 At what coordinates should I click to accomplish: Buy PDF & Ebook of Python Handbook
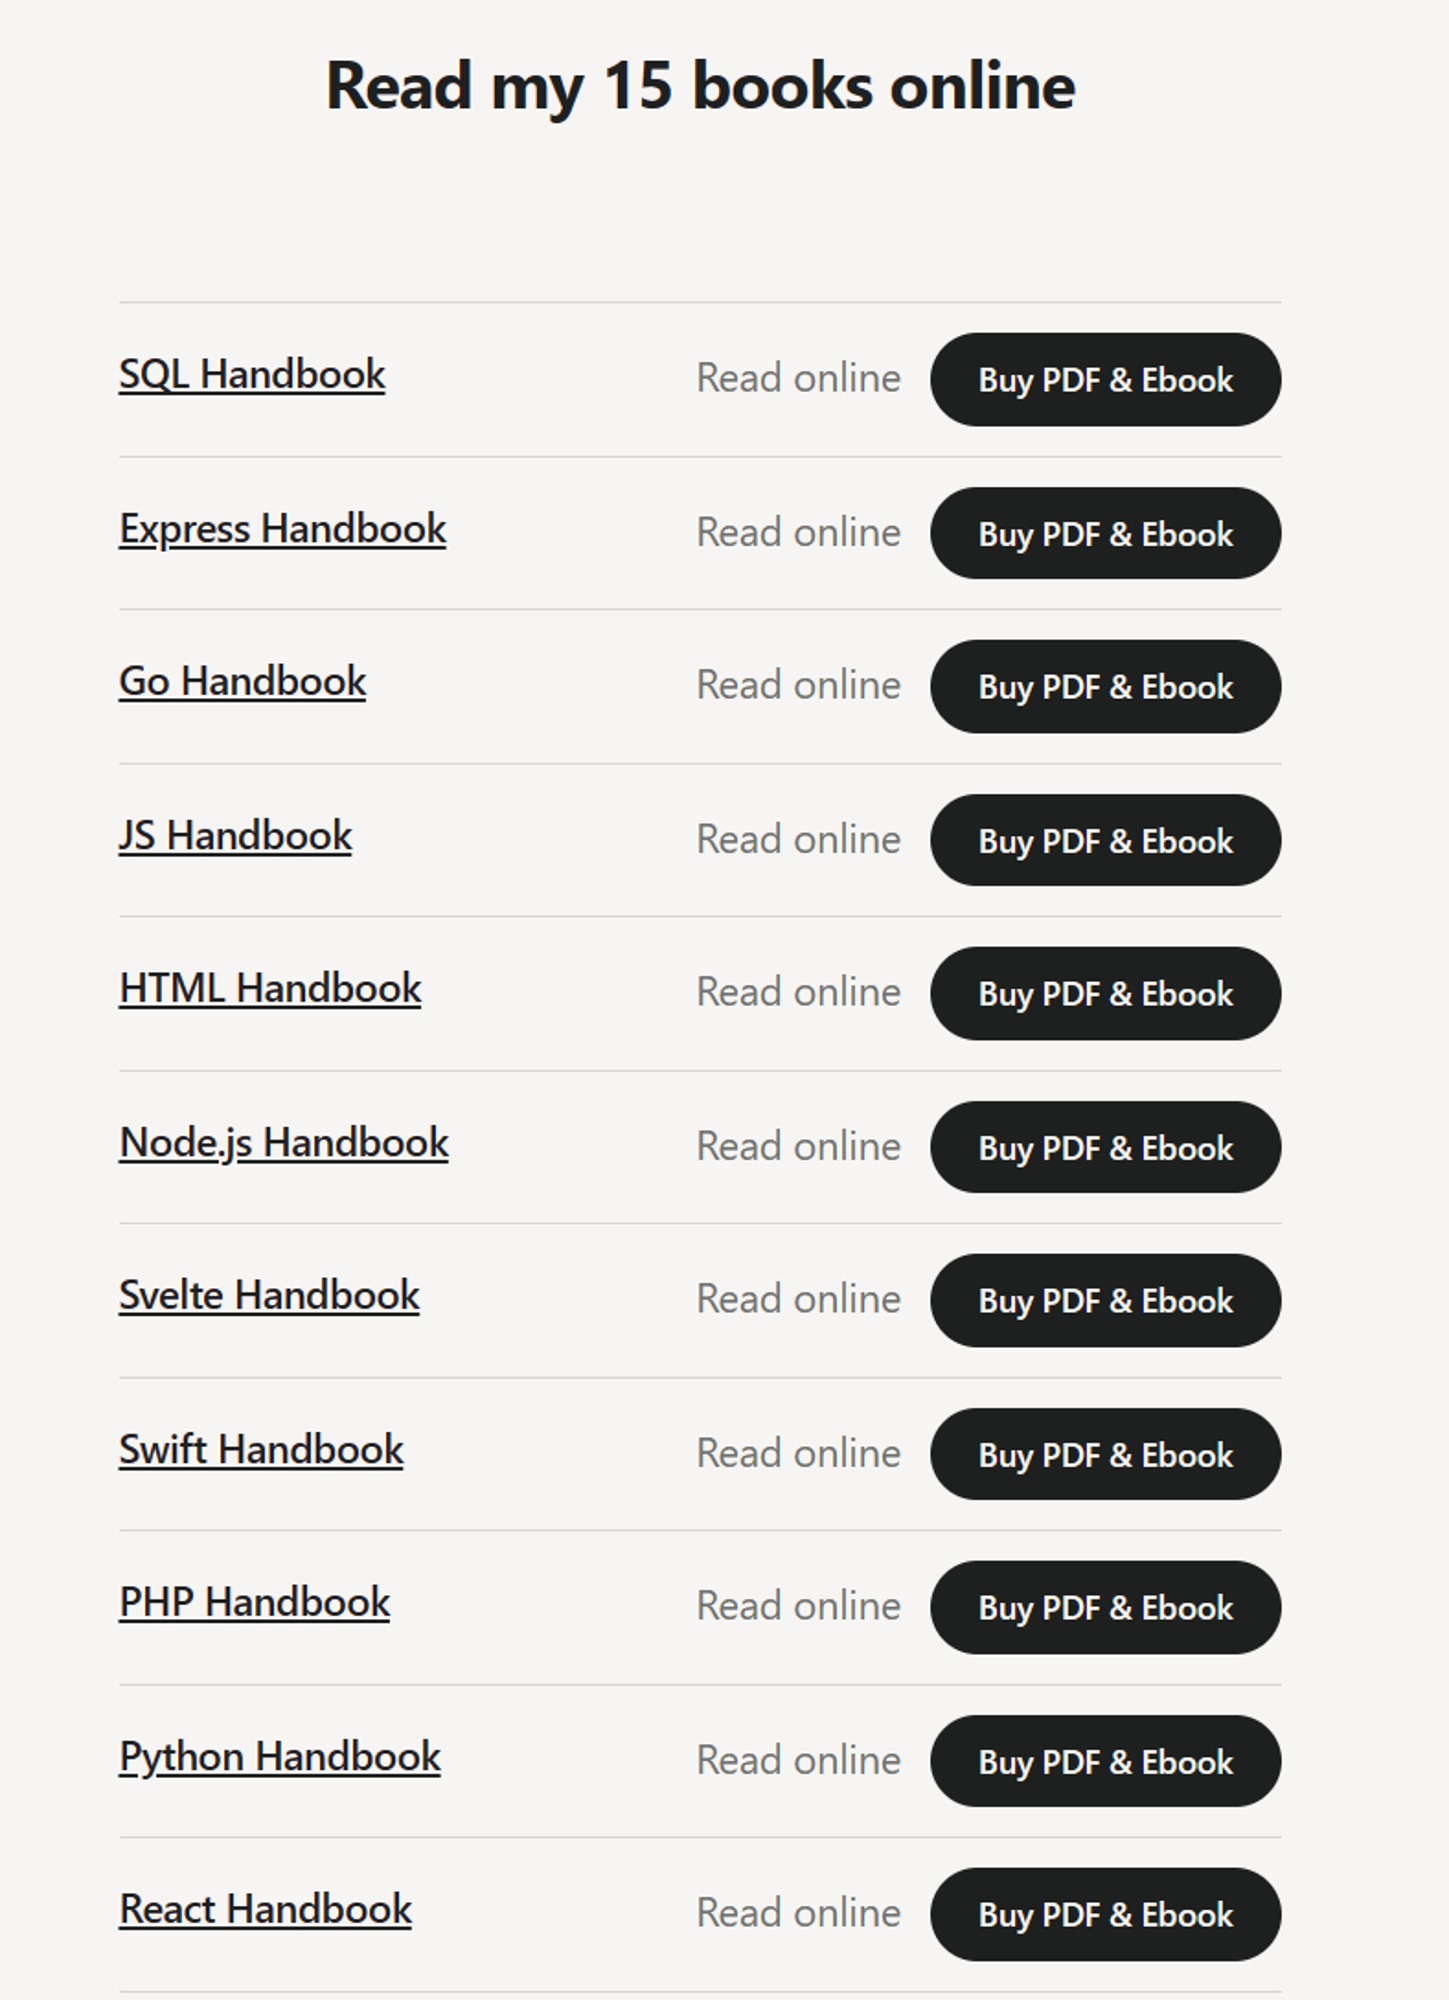coord(1106,1761)
